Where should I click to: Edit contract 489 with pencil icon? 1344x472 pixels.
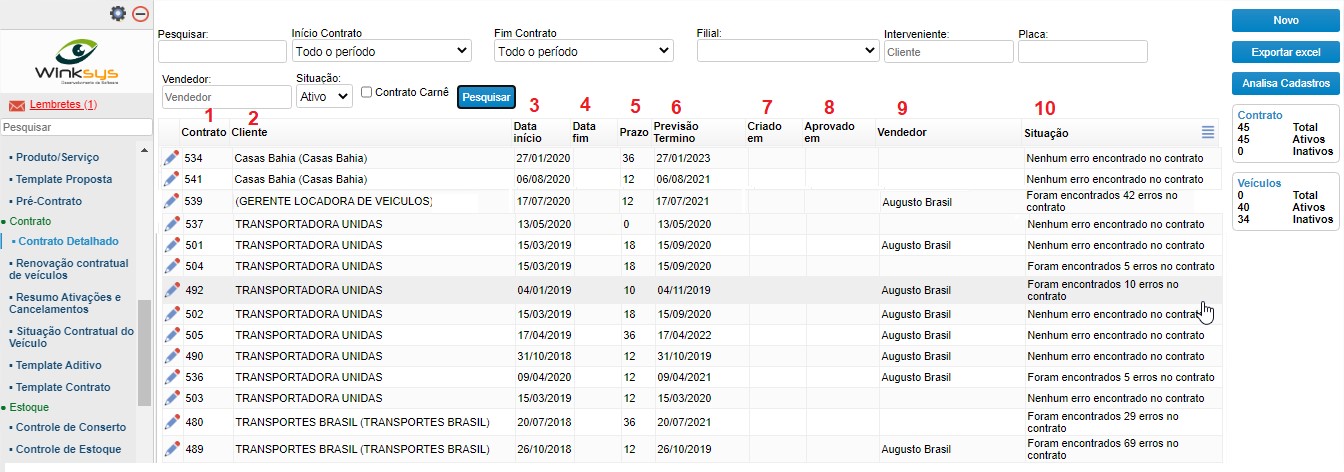(x=171, y=449)
